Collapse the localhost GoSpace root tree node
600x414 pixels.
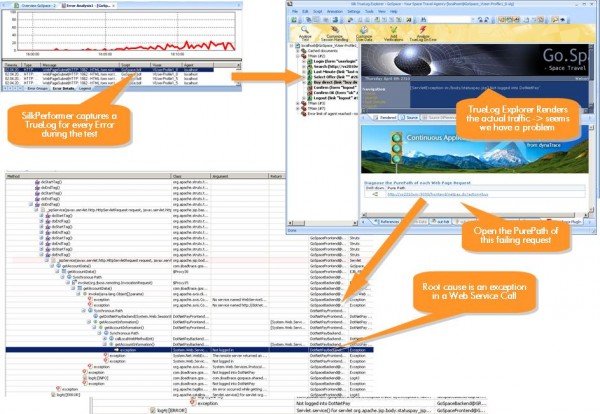[292, 46]
